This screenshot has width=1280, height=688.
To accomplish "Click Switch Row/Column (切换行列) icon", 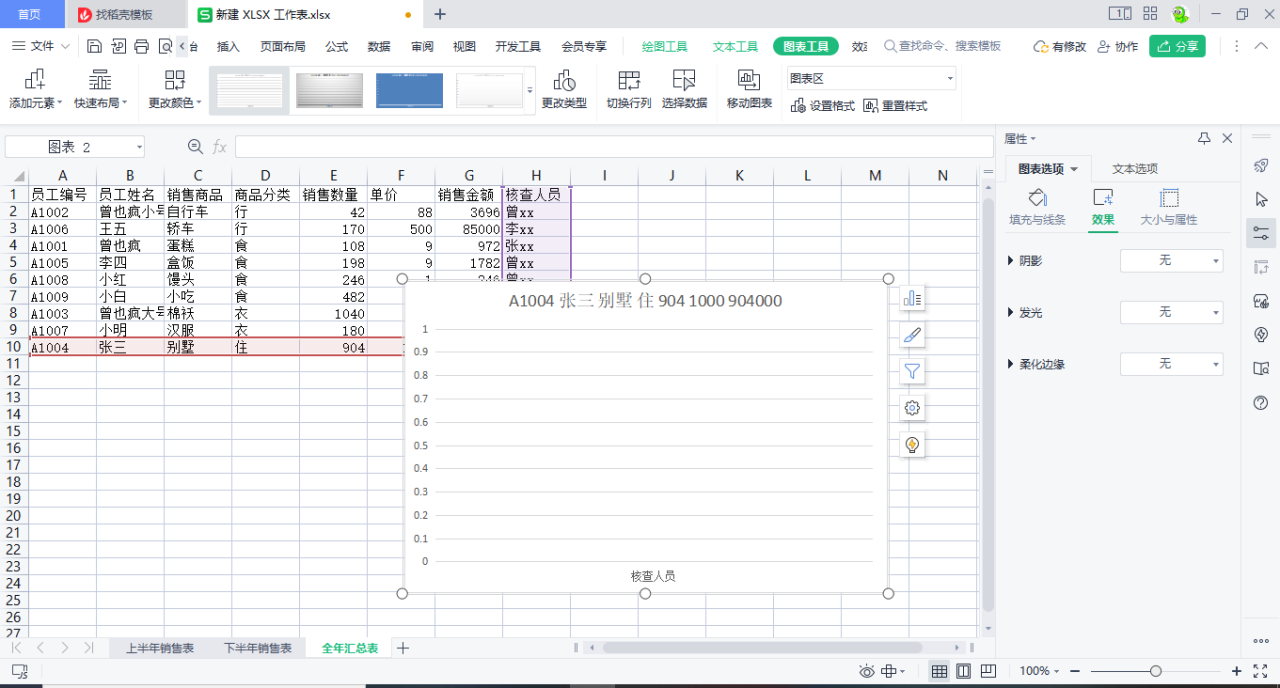I will 629,90.
